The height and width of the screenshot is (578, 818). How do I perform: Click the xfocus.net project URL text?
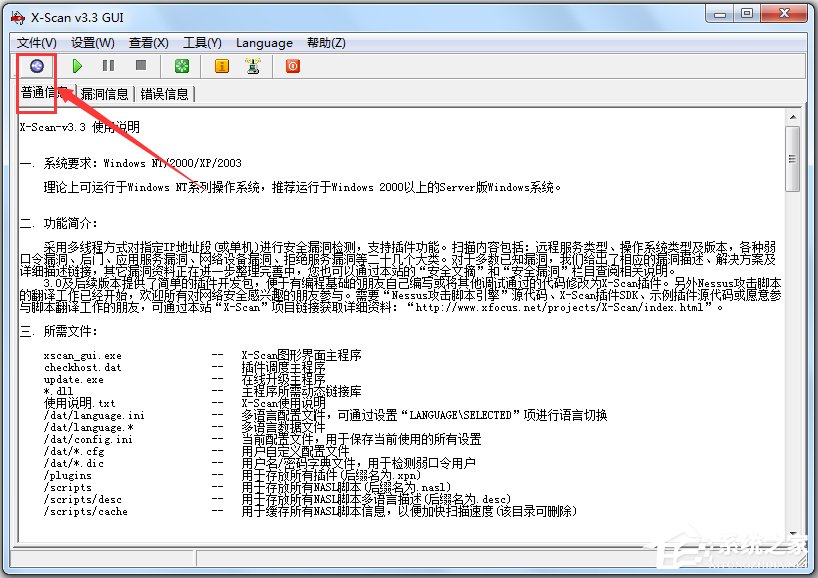click(559, 308)
